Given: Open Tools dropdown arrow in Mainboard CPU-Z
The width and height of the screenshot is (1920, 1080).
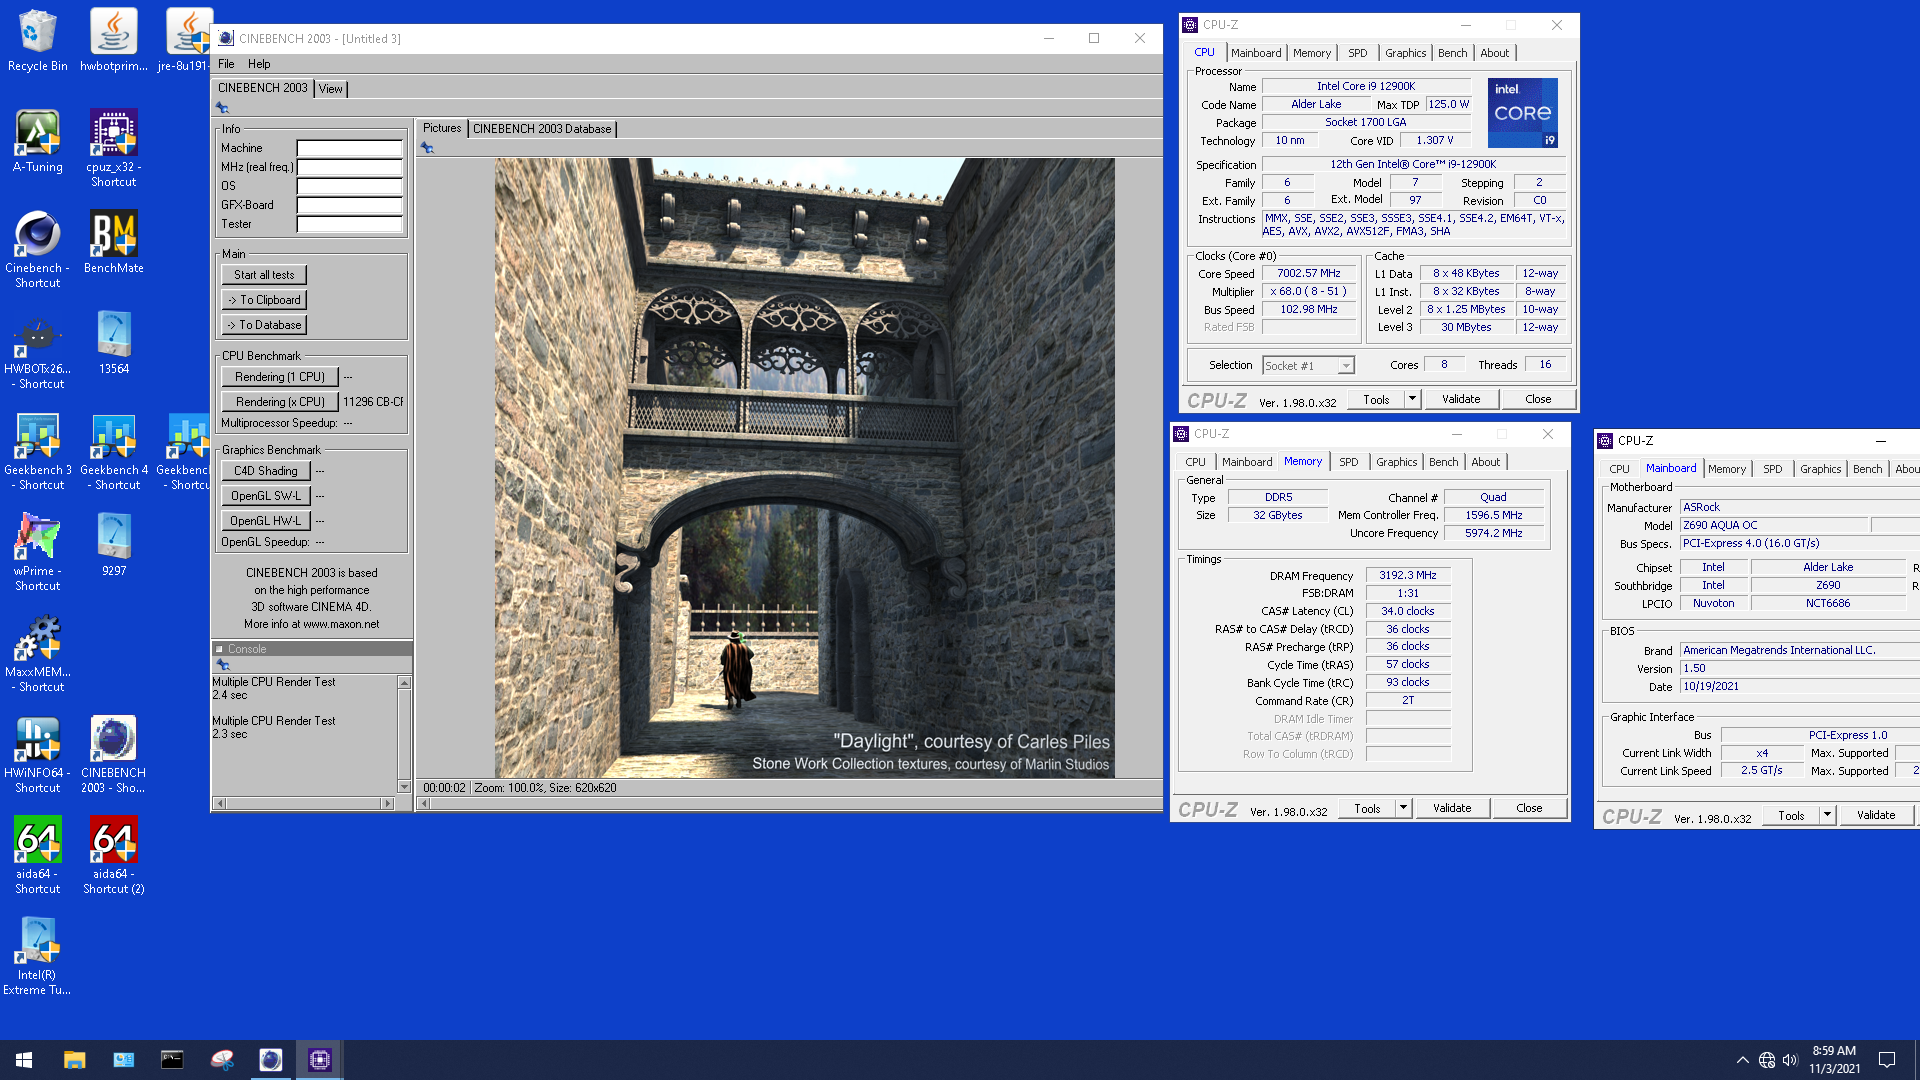Looking at the screenshot, I should (1827, 815).
